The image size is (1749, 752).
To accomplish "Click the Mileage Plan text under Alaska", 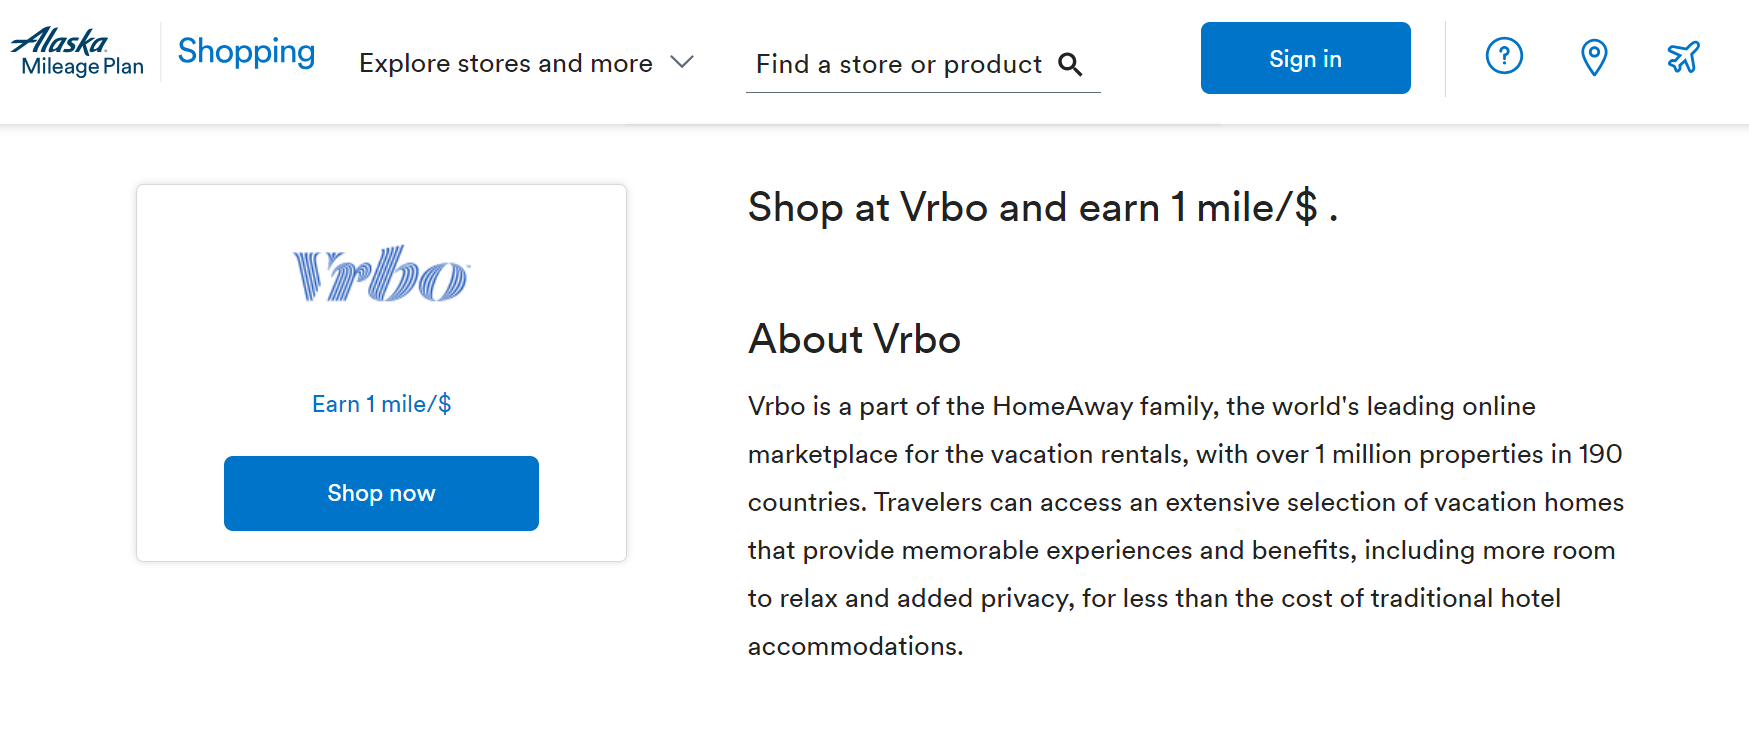I will (83, 67).
